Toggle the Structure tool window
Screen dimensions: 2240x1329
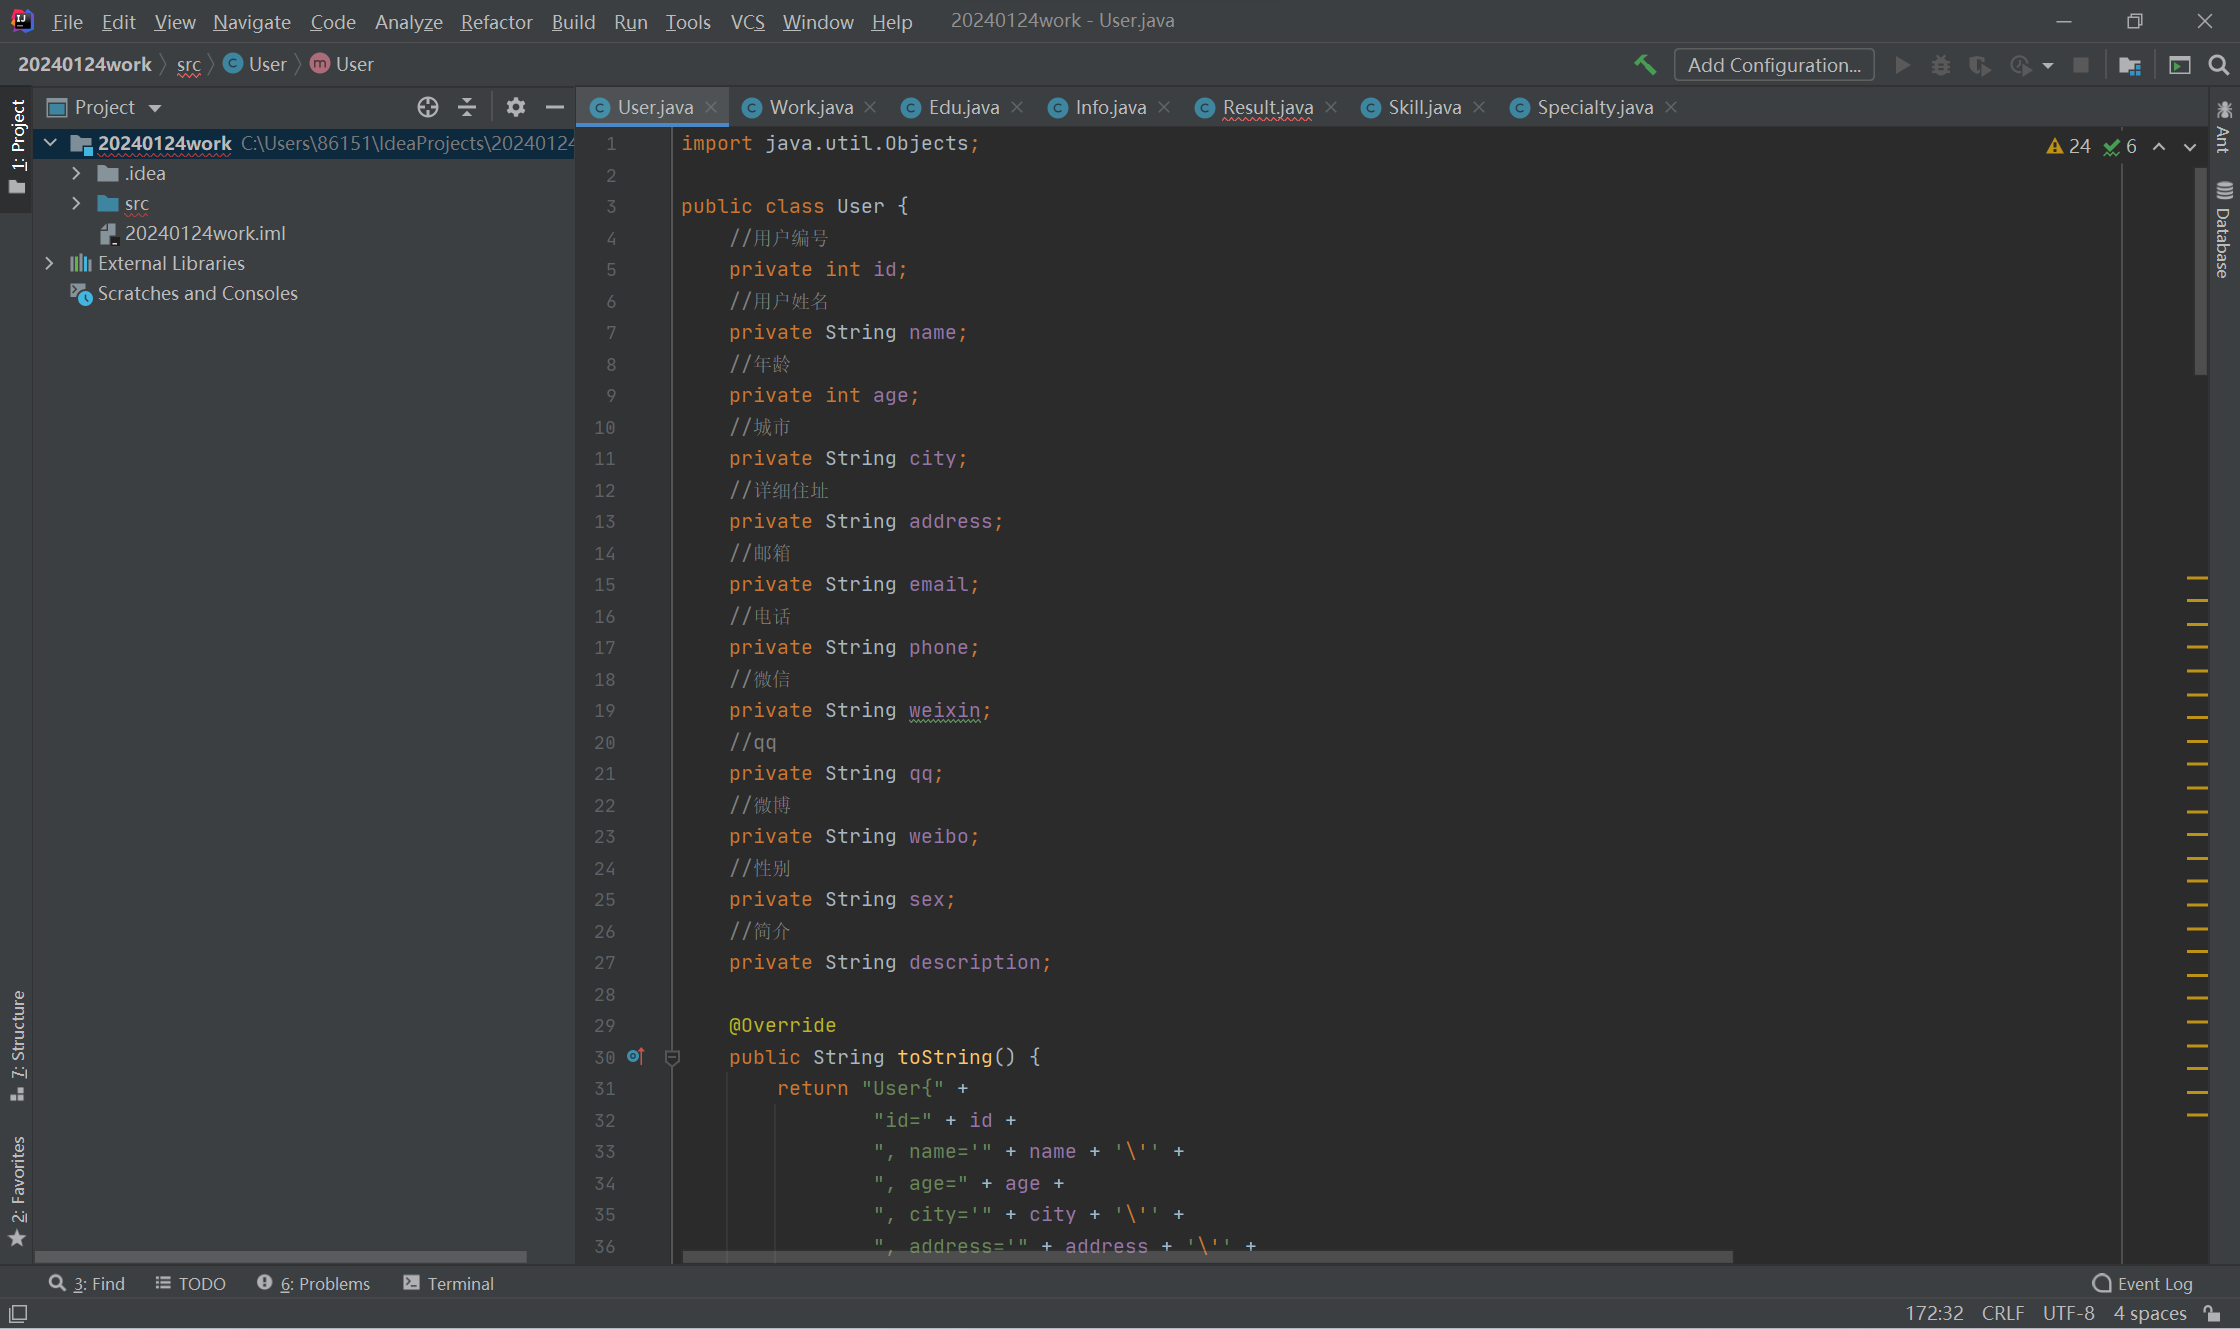pos(17,1045)
